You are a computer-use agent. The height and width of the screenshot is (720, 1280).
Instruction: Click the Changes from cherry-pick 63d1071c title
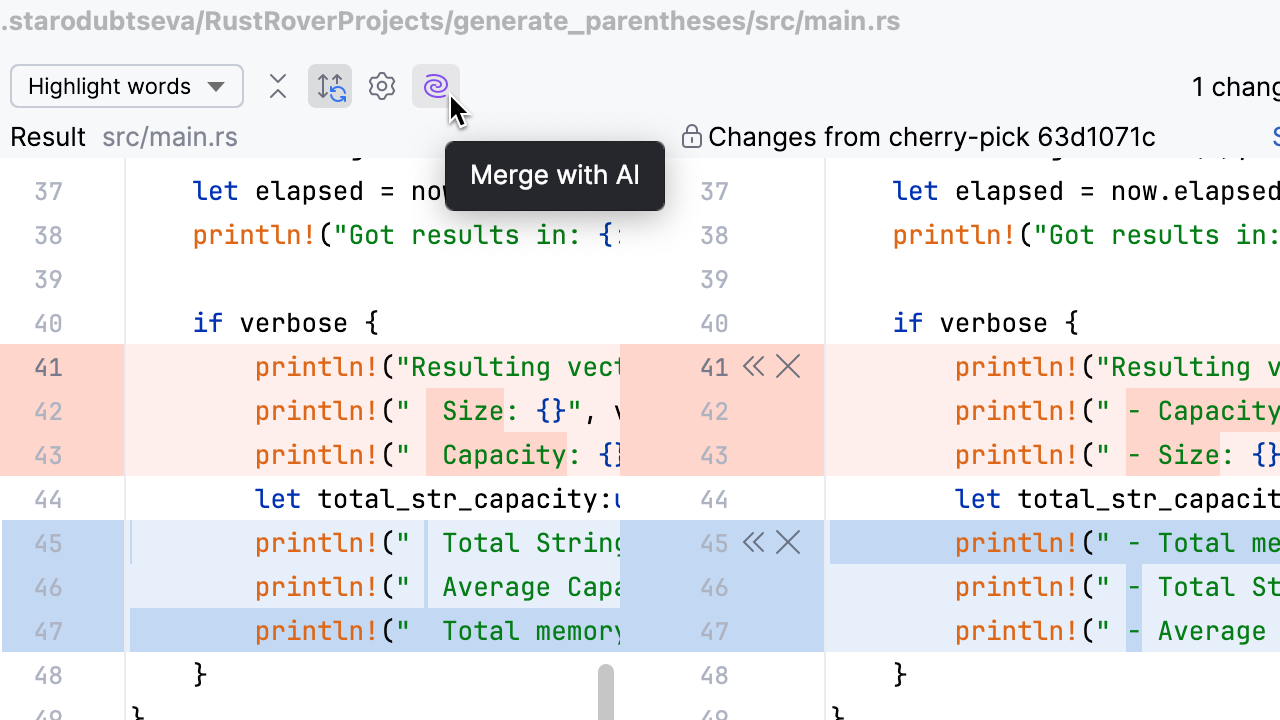click(931, 137)
